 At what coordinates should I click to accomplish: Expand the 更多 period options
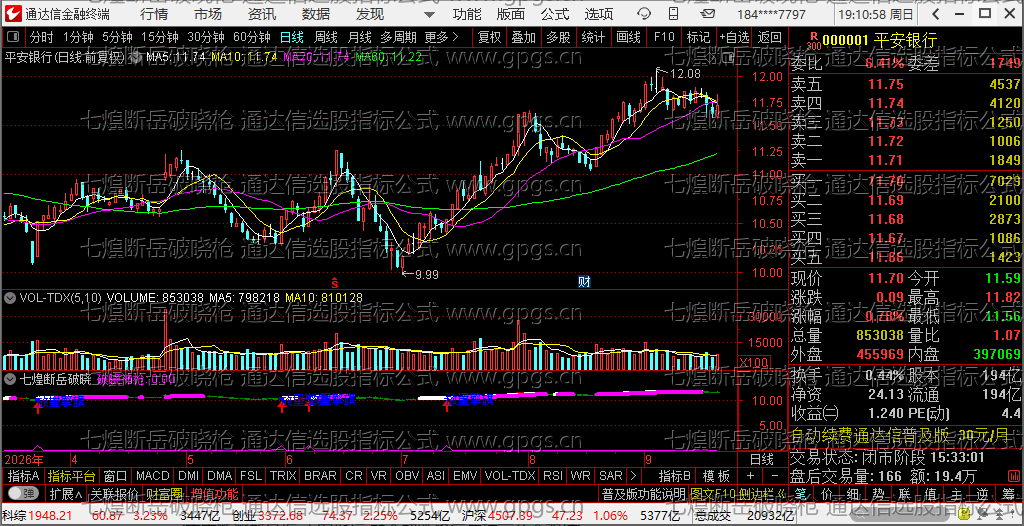pos(442,37)
